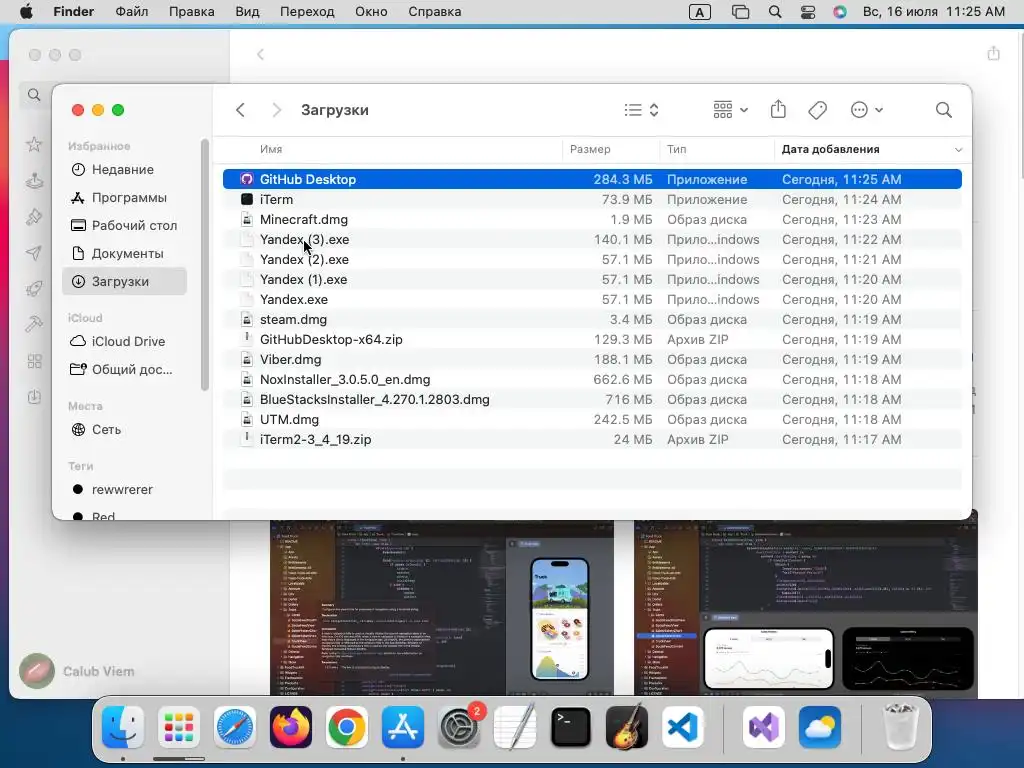1024x768 pixels.
Task: Open the grouping options dropdown
Action: pyautogui.click(x=730, y=110)
